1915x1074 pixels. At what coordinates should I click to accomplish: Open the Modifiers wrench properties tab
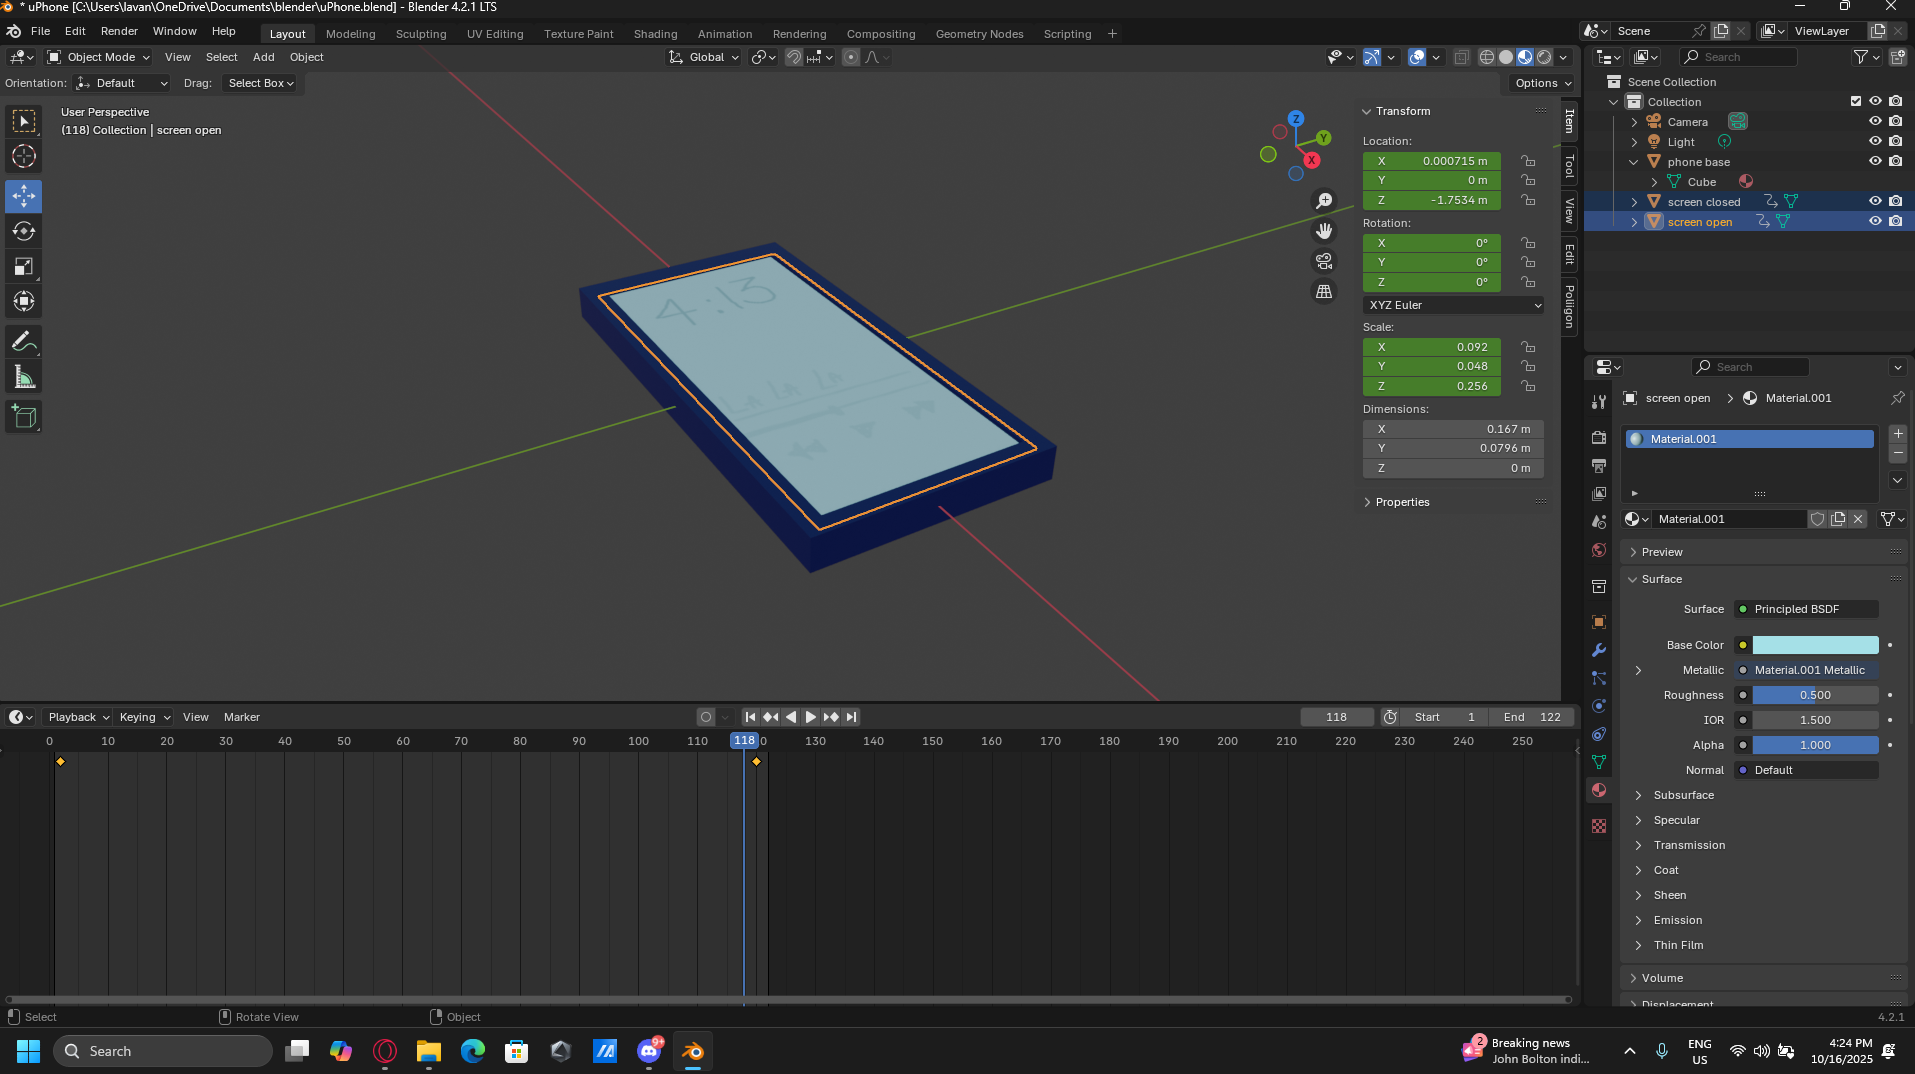pyautogui.click(x=1599, y=650)
